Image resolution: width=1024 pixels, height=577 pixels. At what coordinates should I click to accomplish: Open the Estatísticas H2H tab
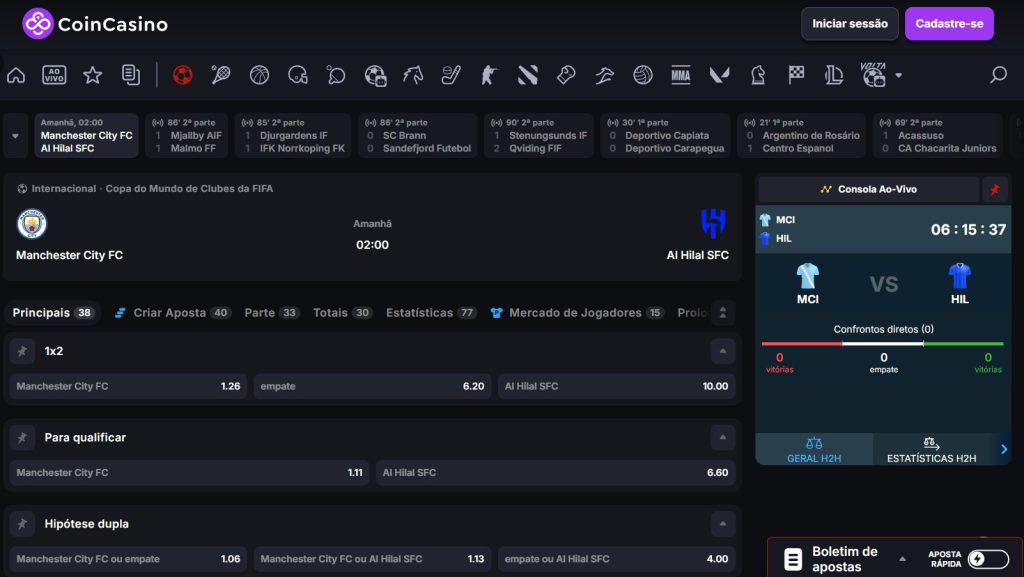(x=931, y=450)
